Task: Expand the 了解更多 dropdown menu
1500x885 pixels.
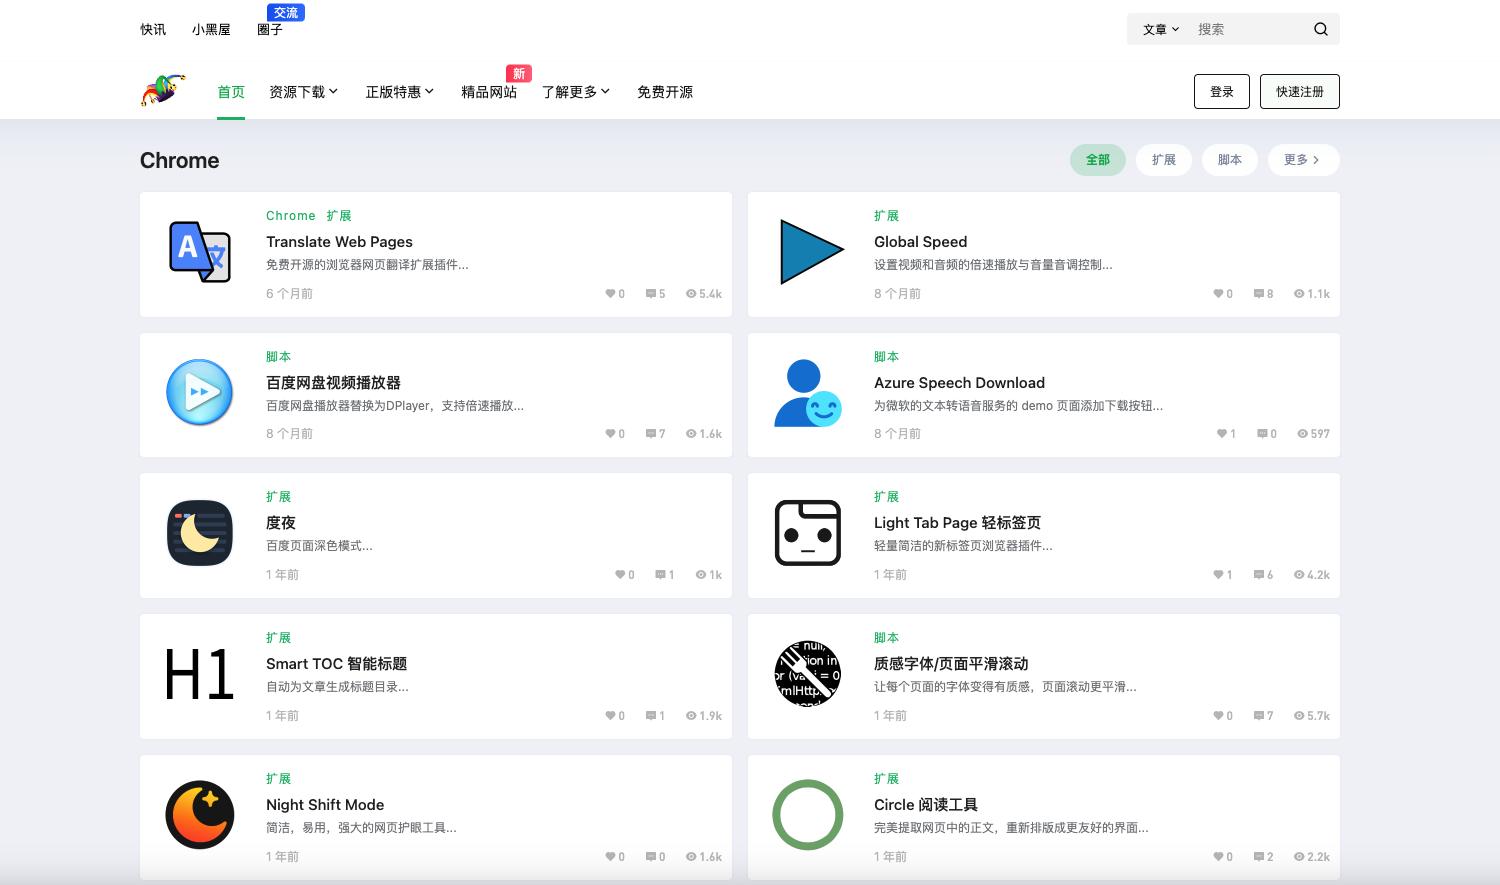Action: tap(576, 92)
